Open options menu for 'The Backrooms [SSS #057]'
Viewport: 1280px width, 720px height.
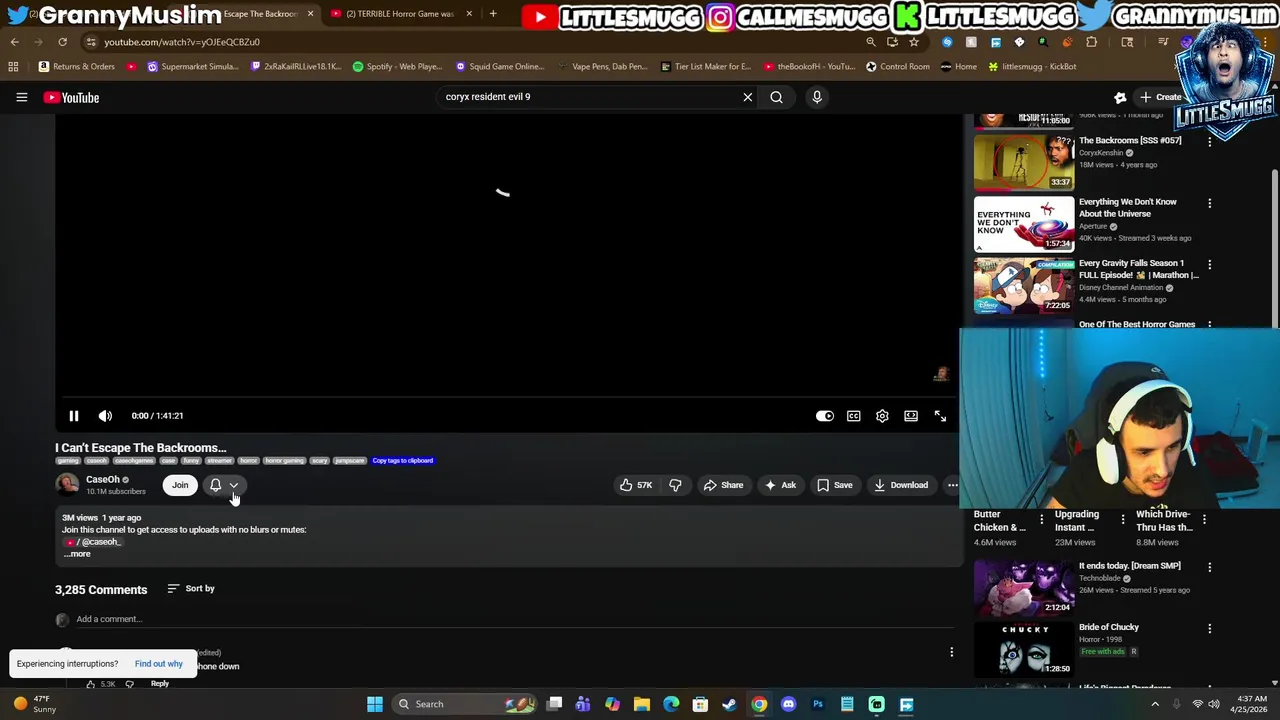[1209, 142]
